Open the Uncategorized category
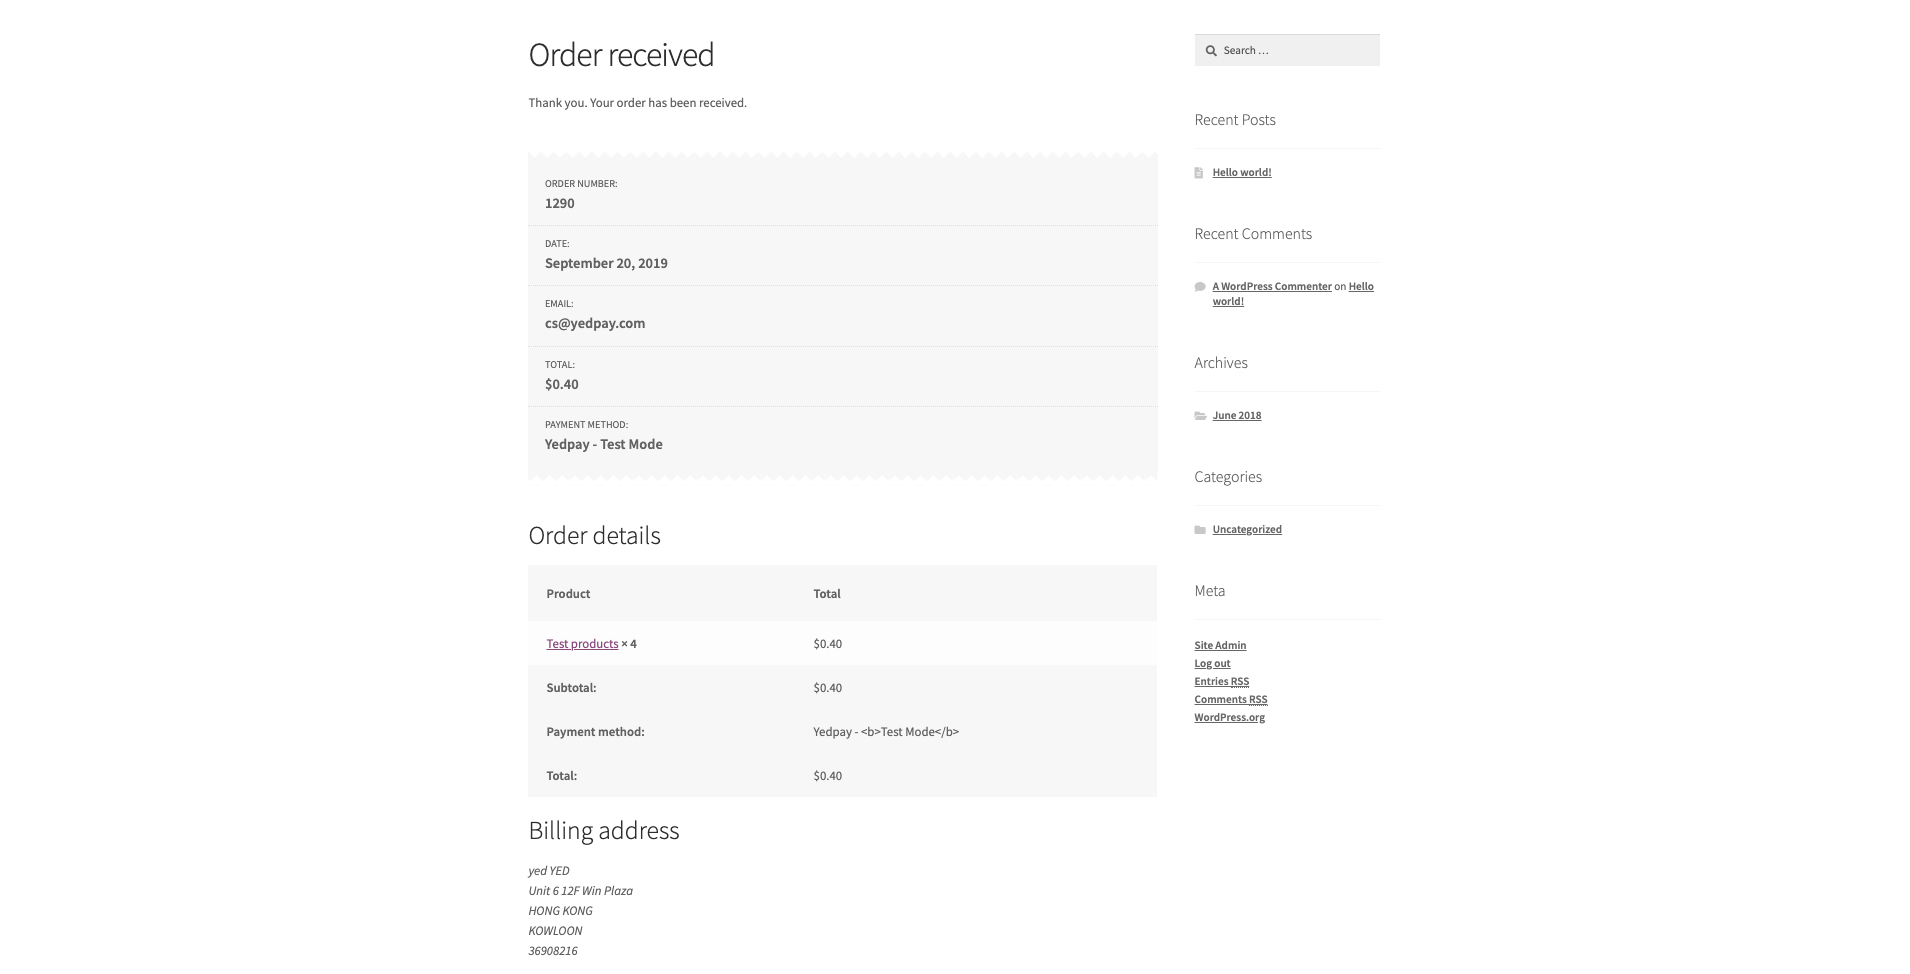 [1246, 530]
